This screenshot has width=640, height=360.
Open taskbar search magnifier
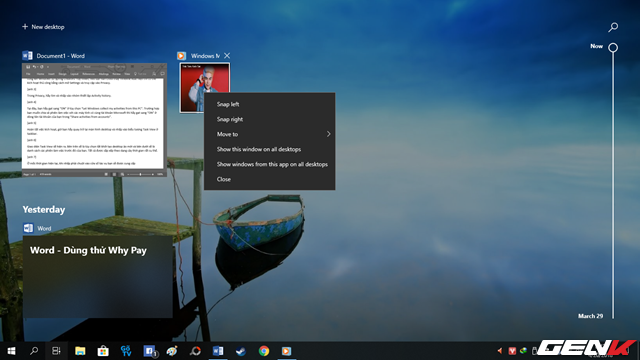tap(34, 351)
